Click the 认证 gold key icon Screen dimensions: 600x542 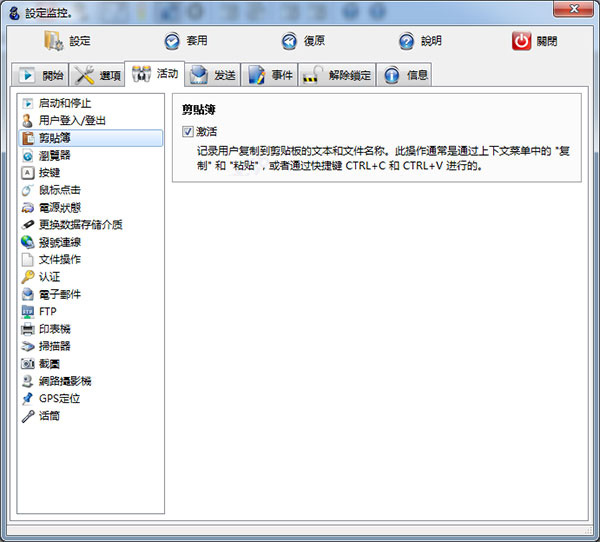[x=28, y=277]
